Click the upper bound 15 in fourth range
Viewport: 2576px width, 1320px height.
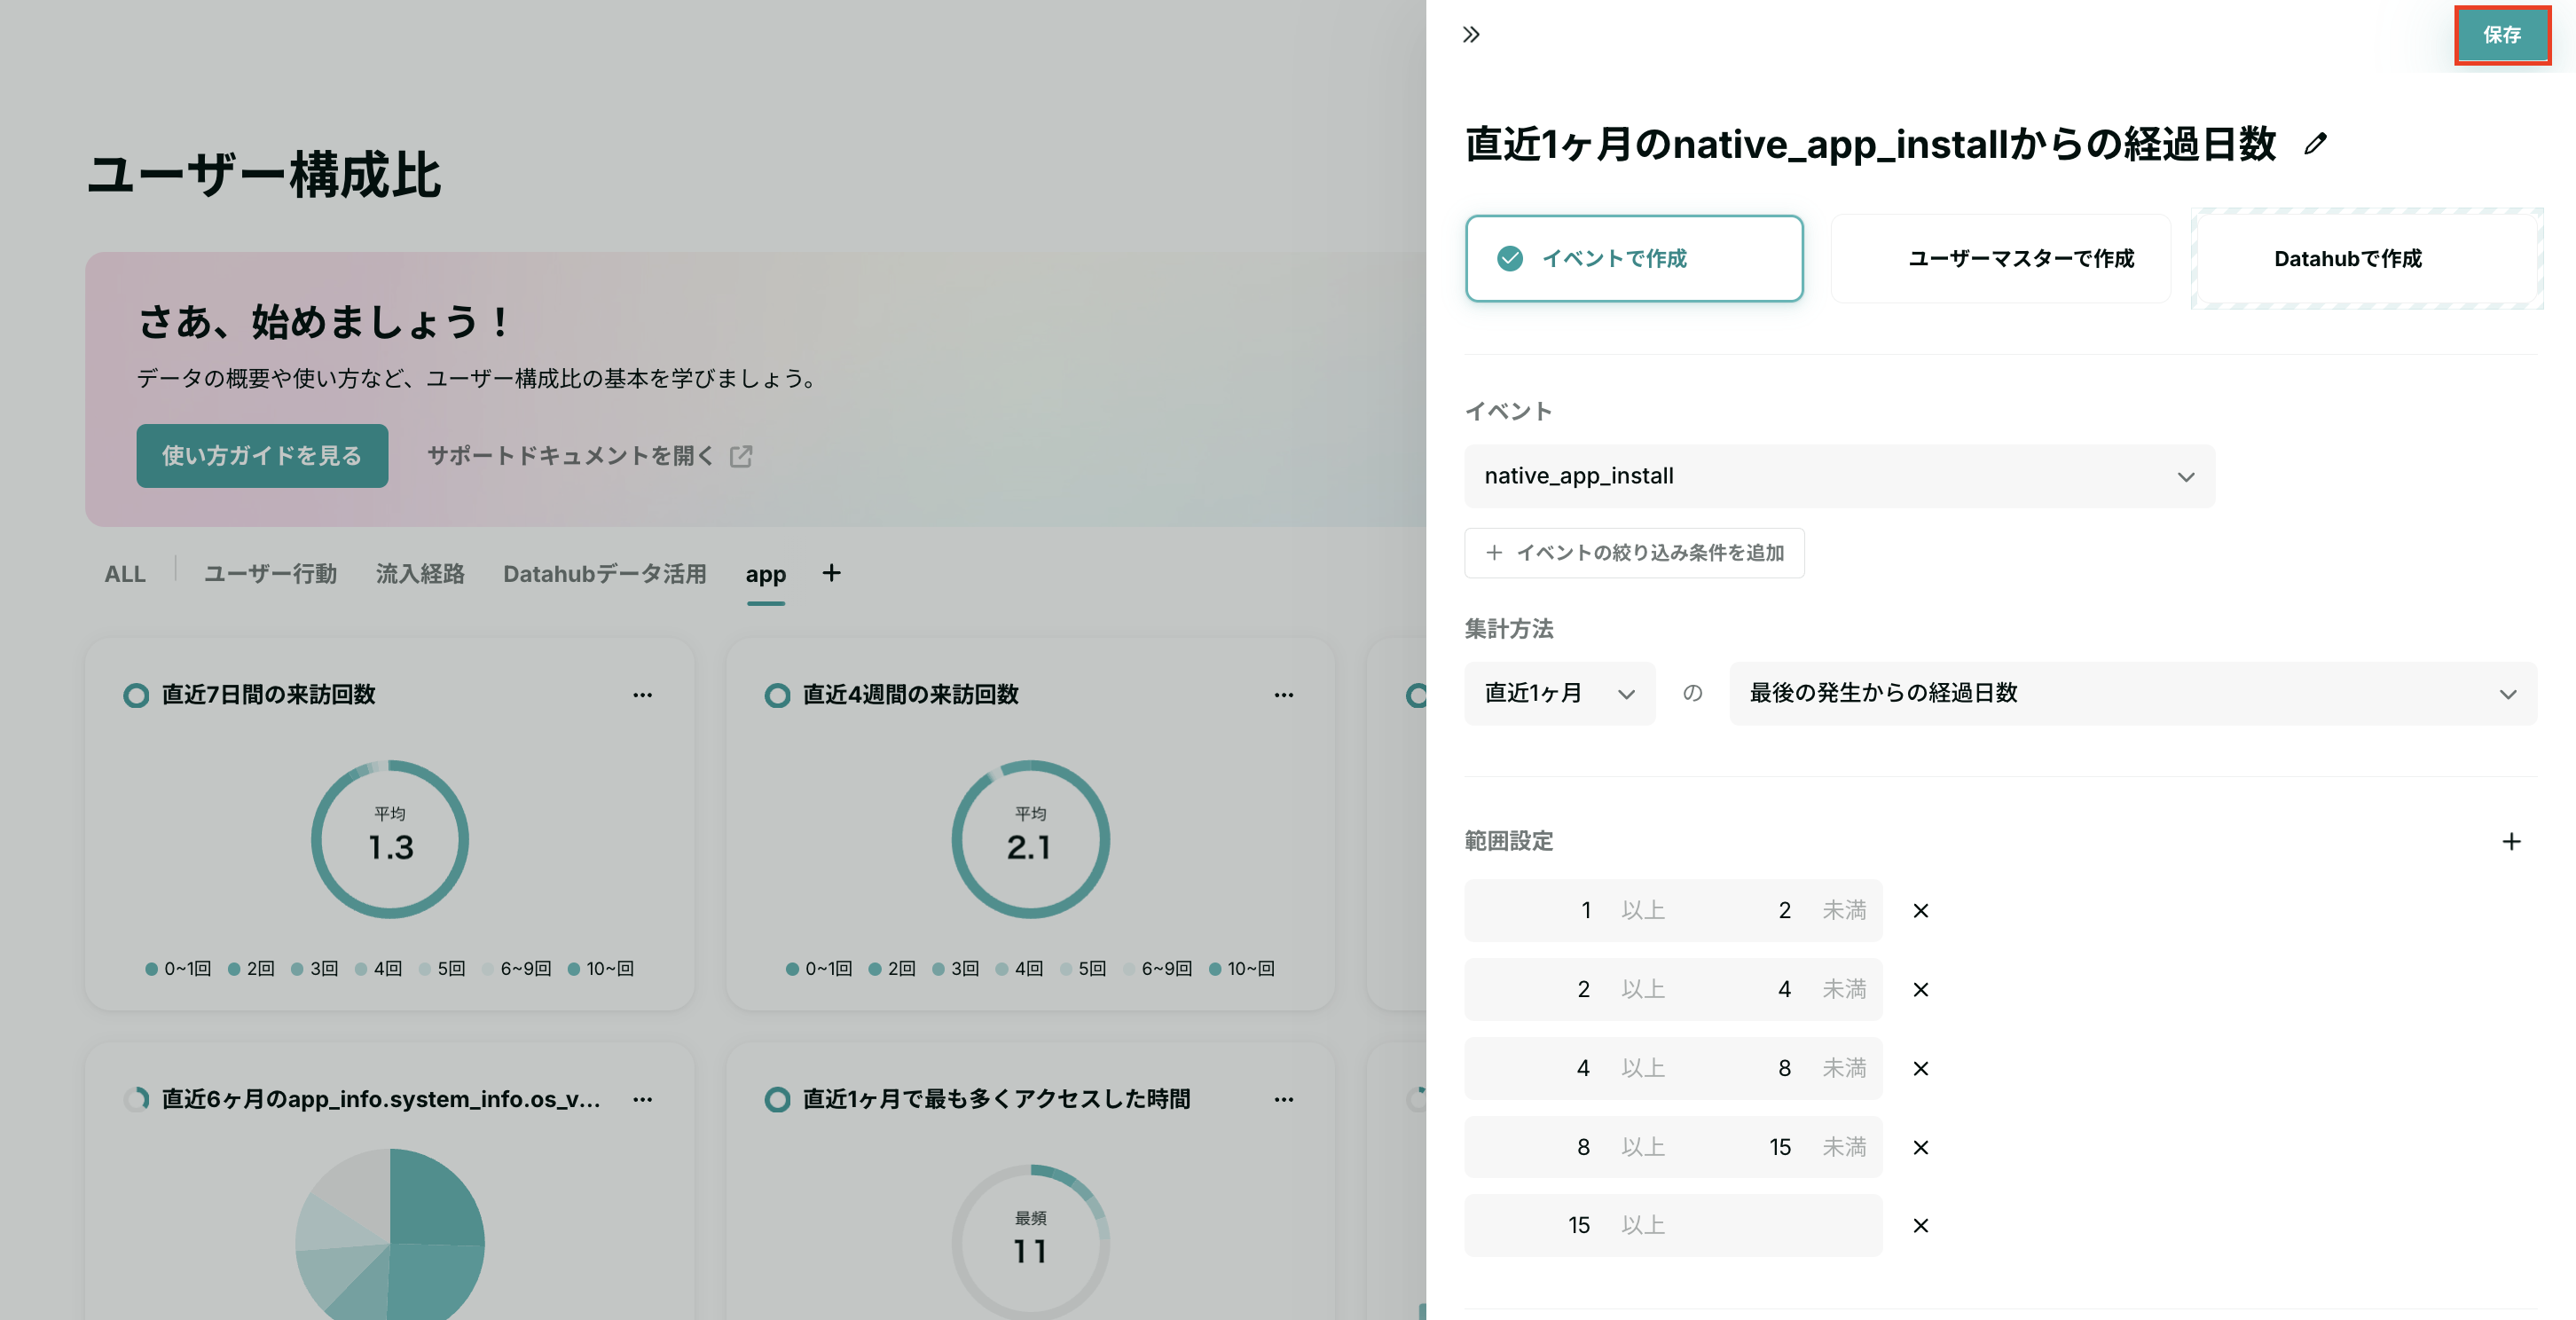click(1779, 1148)
